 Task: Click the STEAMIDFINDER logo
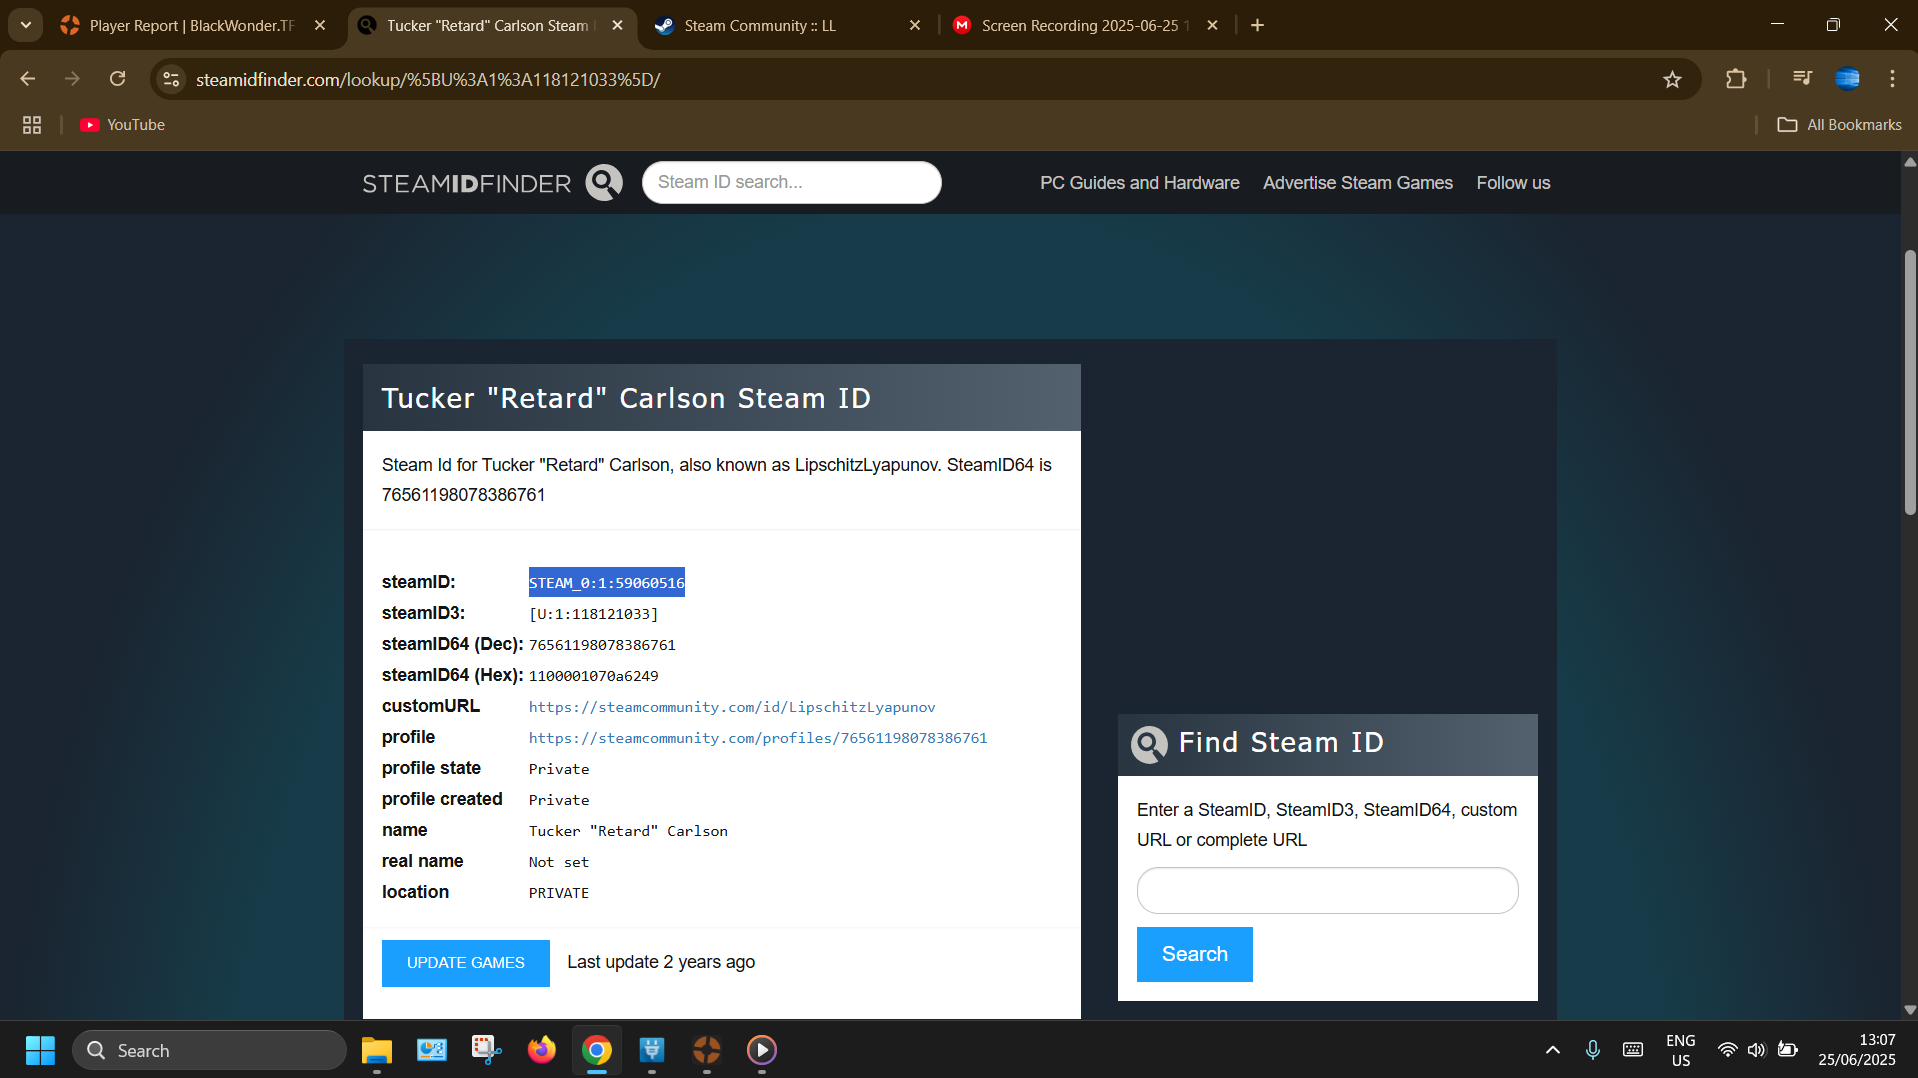click(x=467, y=183)
